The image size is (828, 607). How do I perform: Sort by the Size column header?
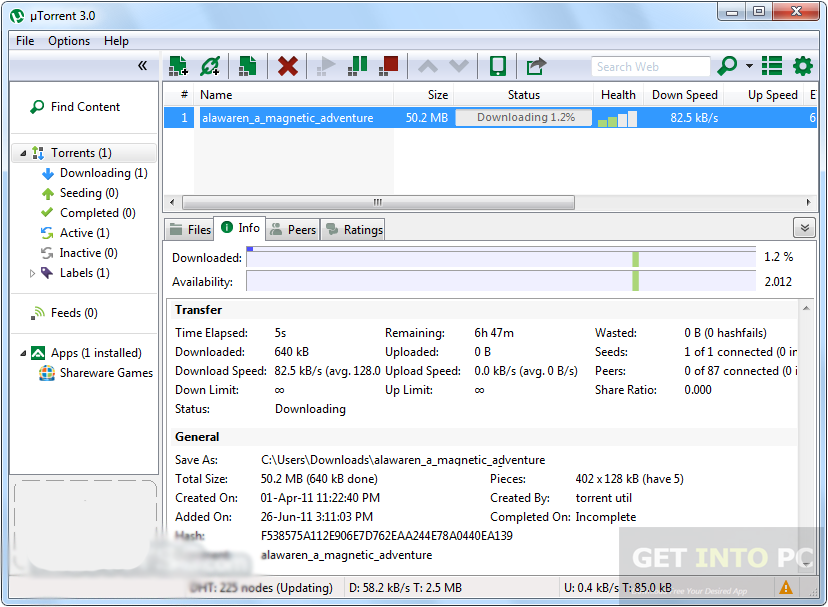424,95
